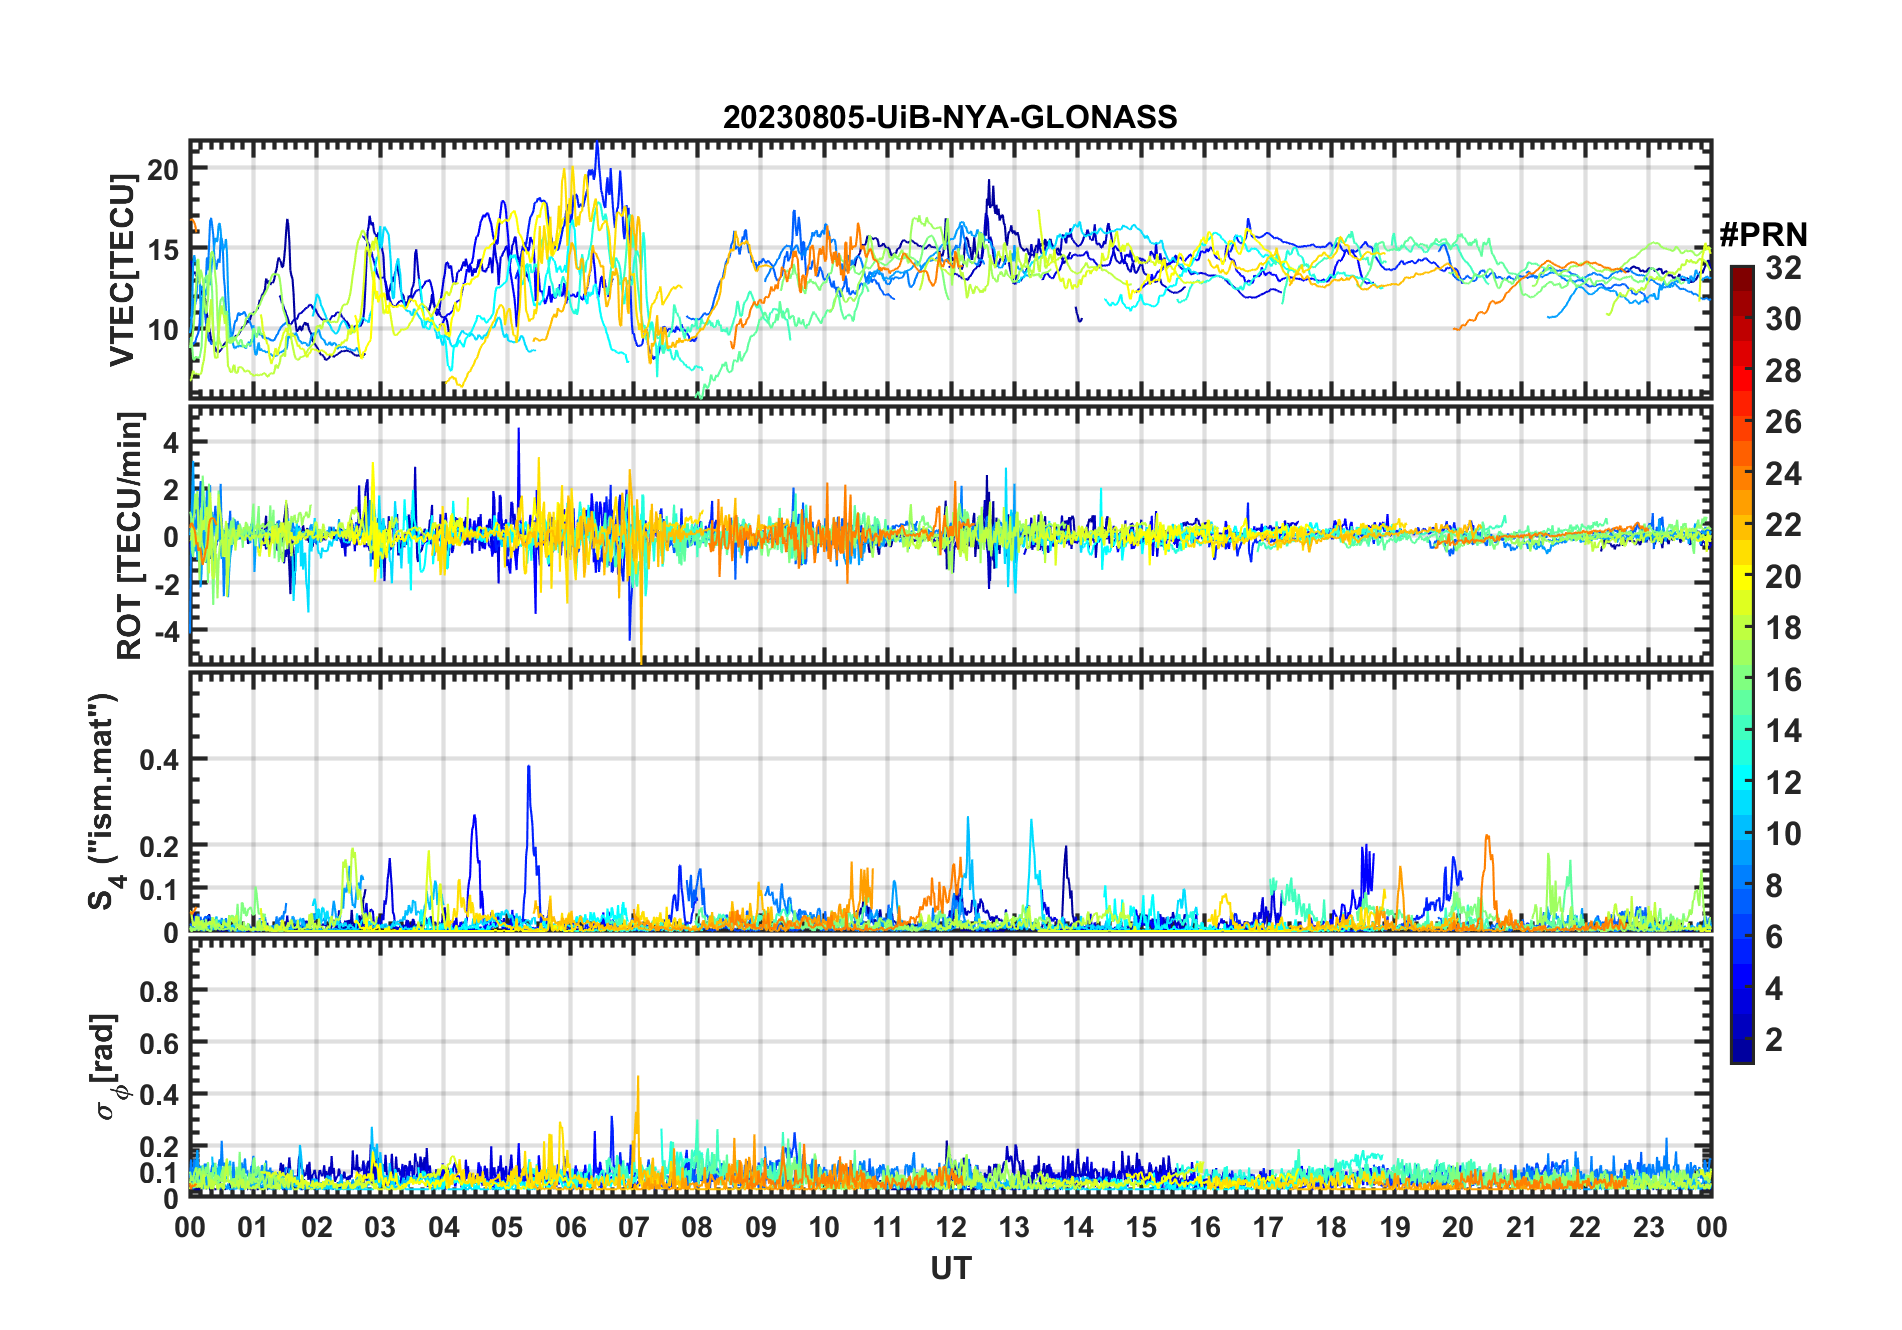
Task: Click UT axis hour label 21
Action: [x=1522, y=1227]
